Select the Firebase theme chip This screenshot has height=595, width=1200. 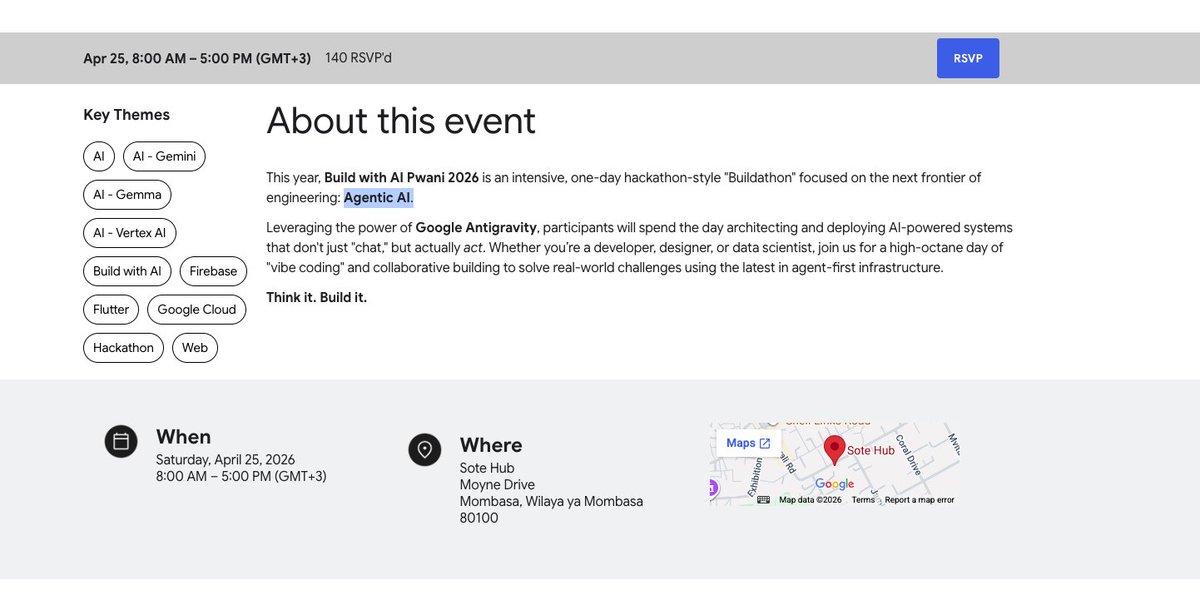coord(213,271)
